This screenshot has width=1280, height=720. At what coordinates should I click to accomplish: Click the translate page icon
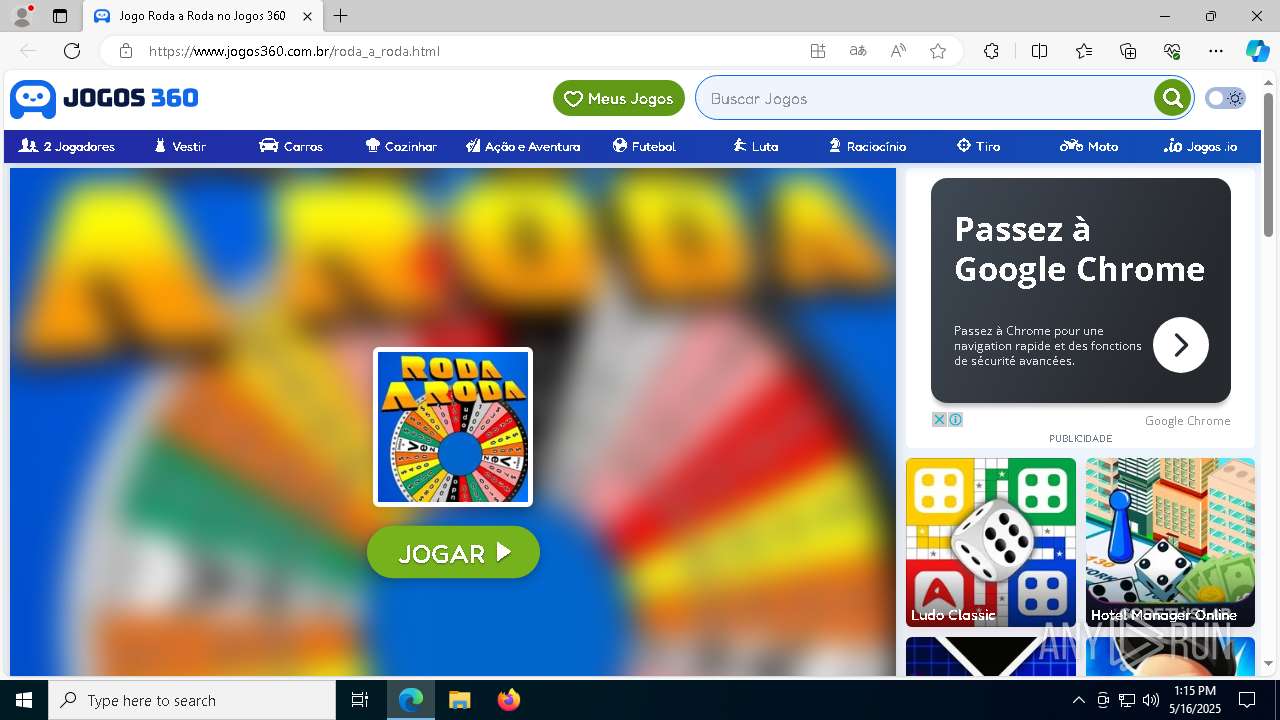pos(858,51)
